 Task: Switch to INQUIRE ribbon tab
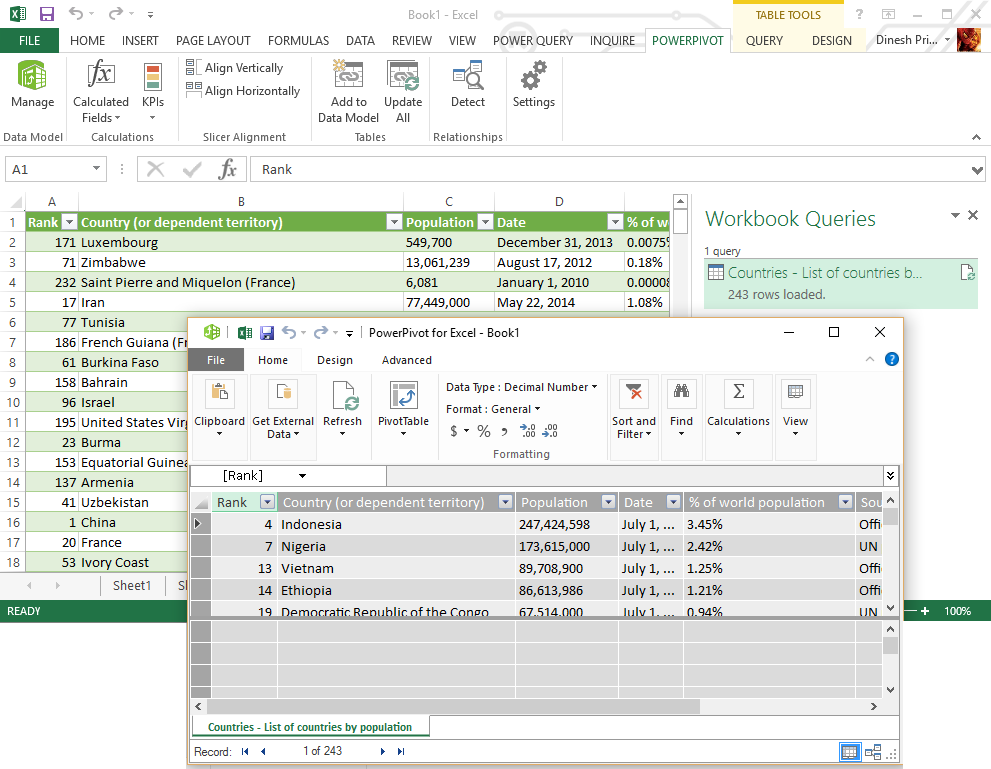pyautogui.click(x=612, y=40)
